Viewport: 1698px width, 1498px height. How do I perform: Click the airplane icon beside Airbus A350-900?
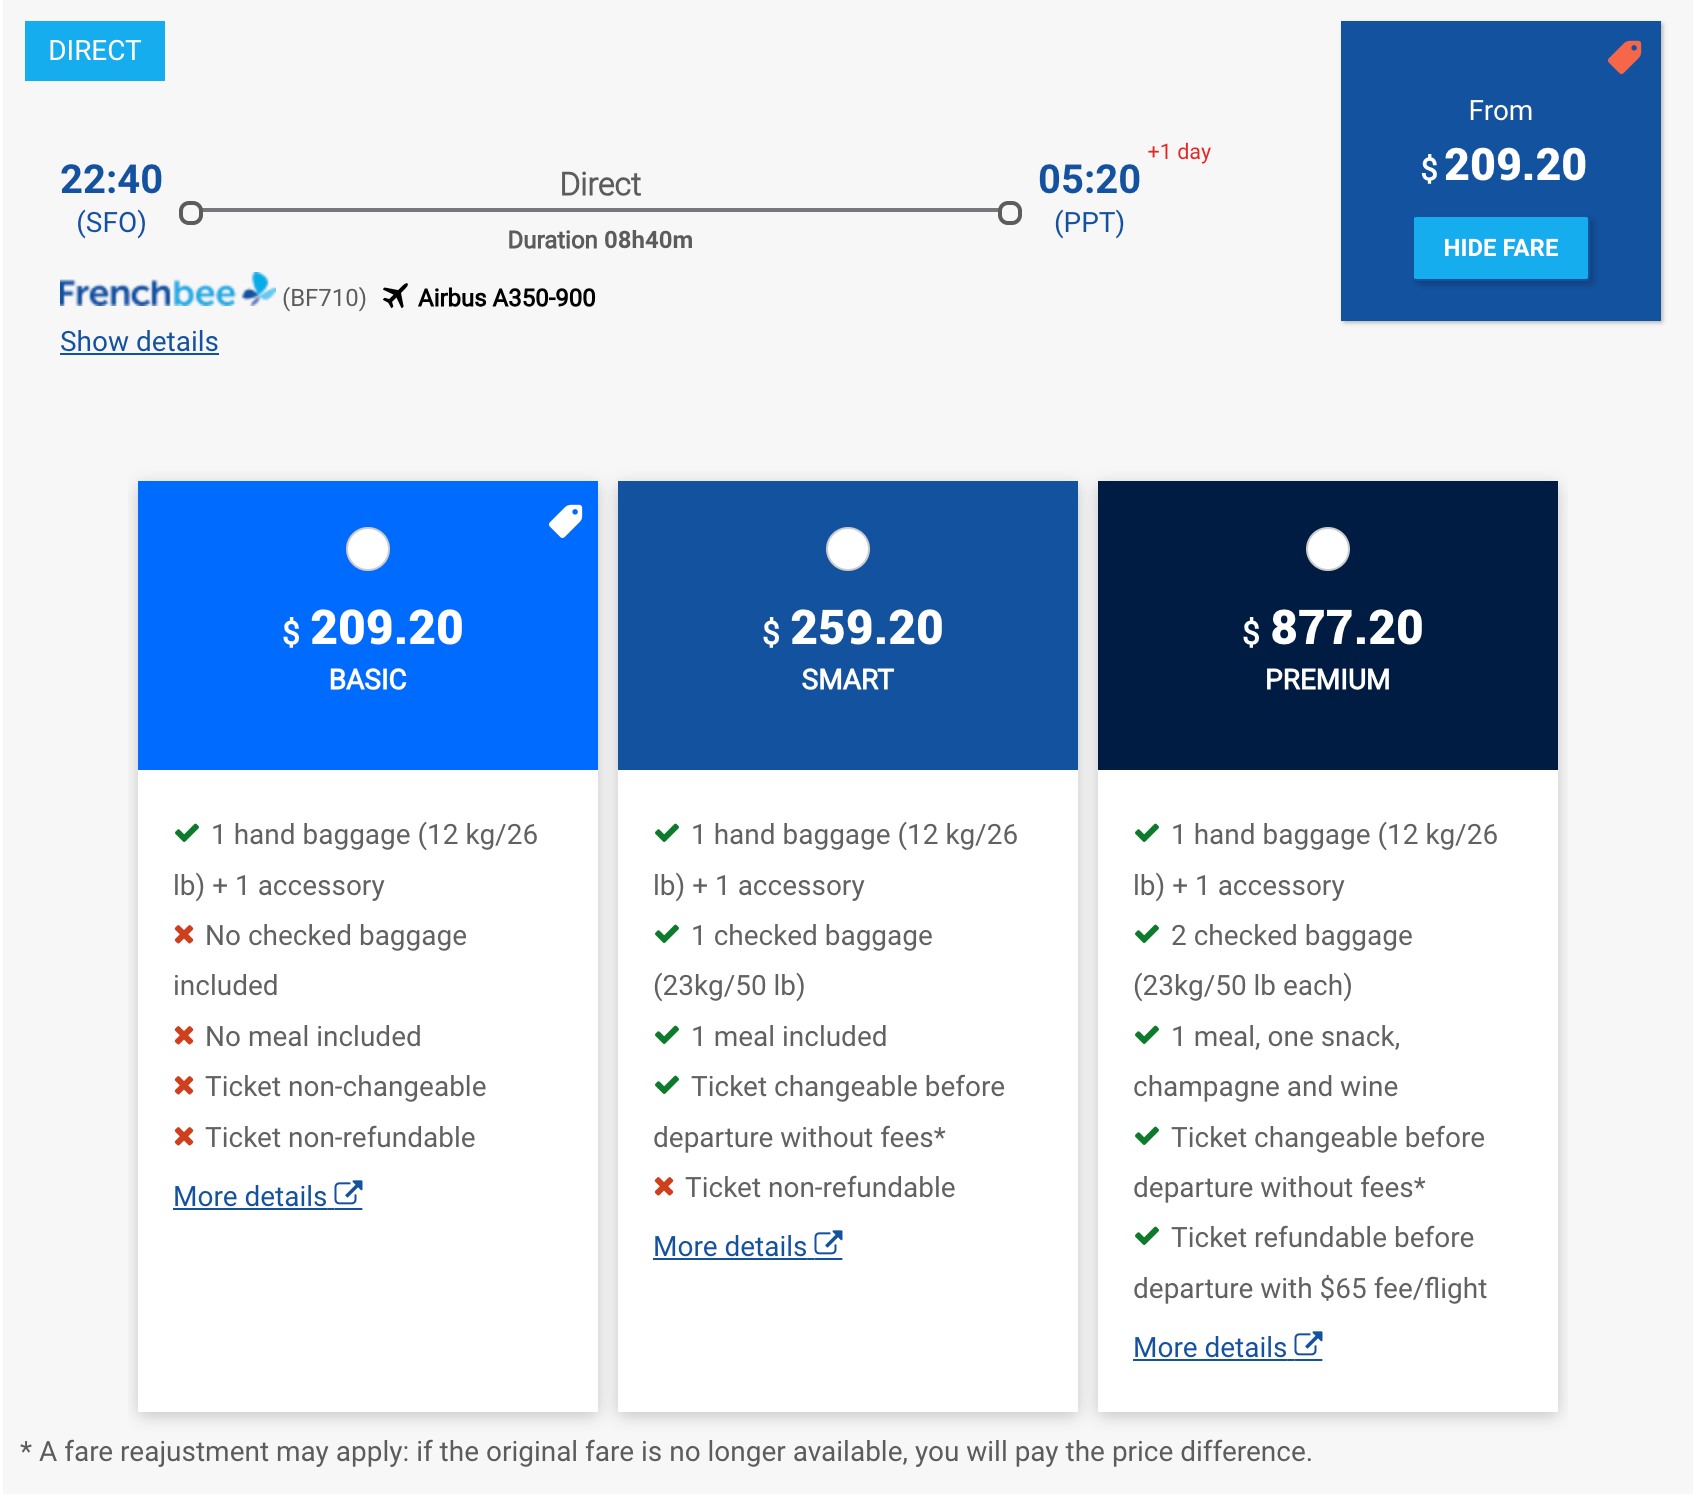pos(395,297)
